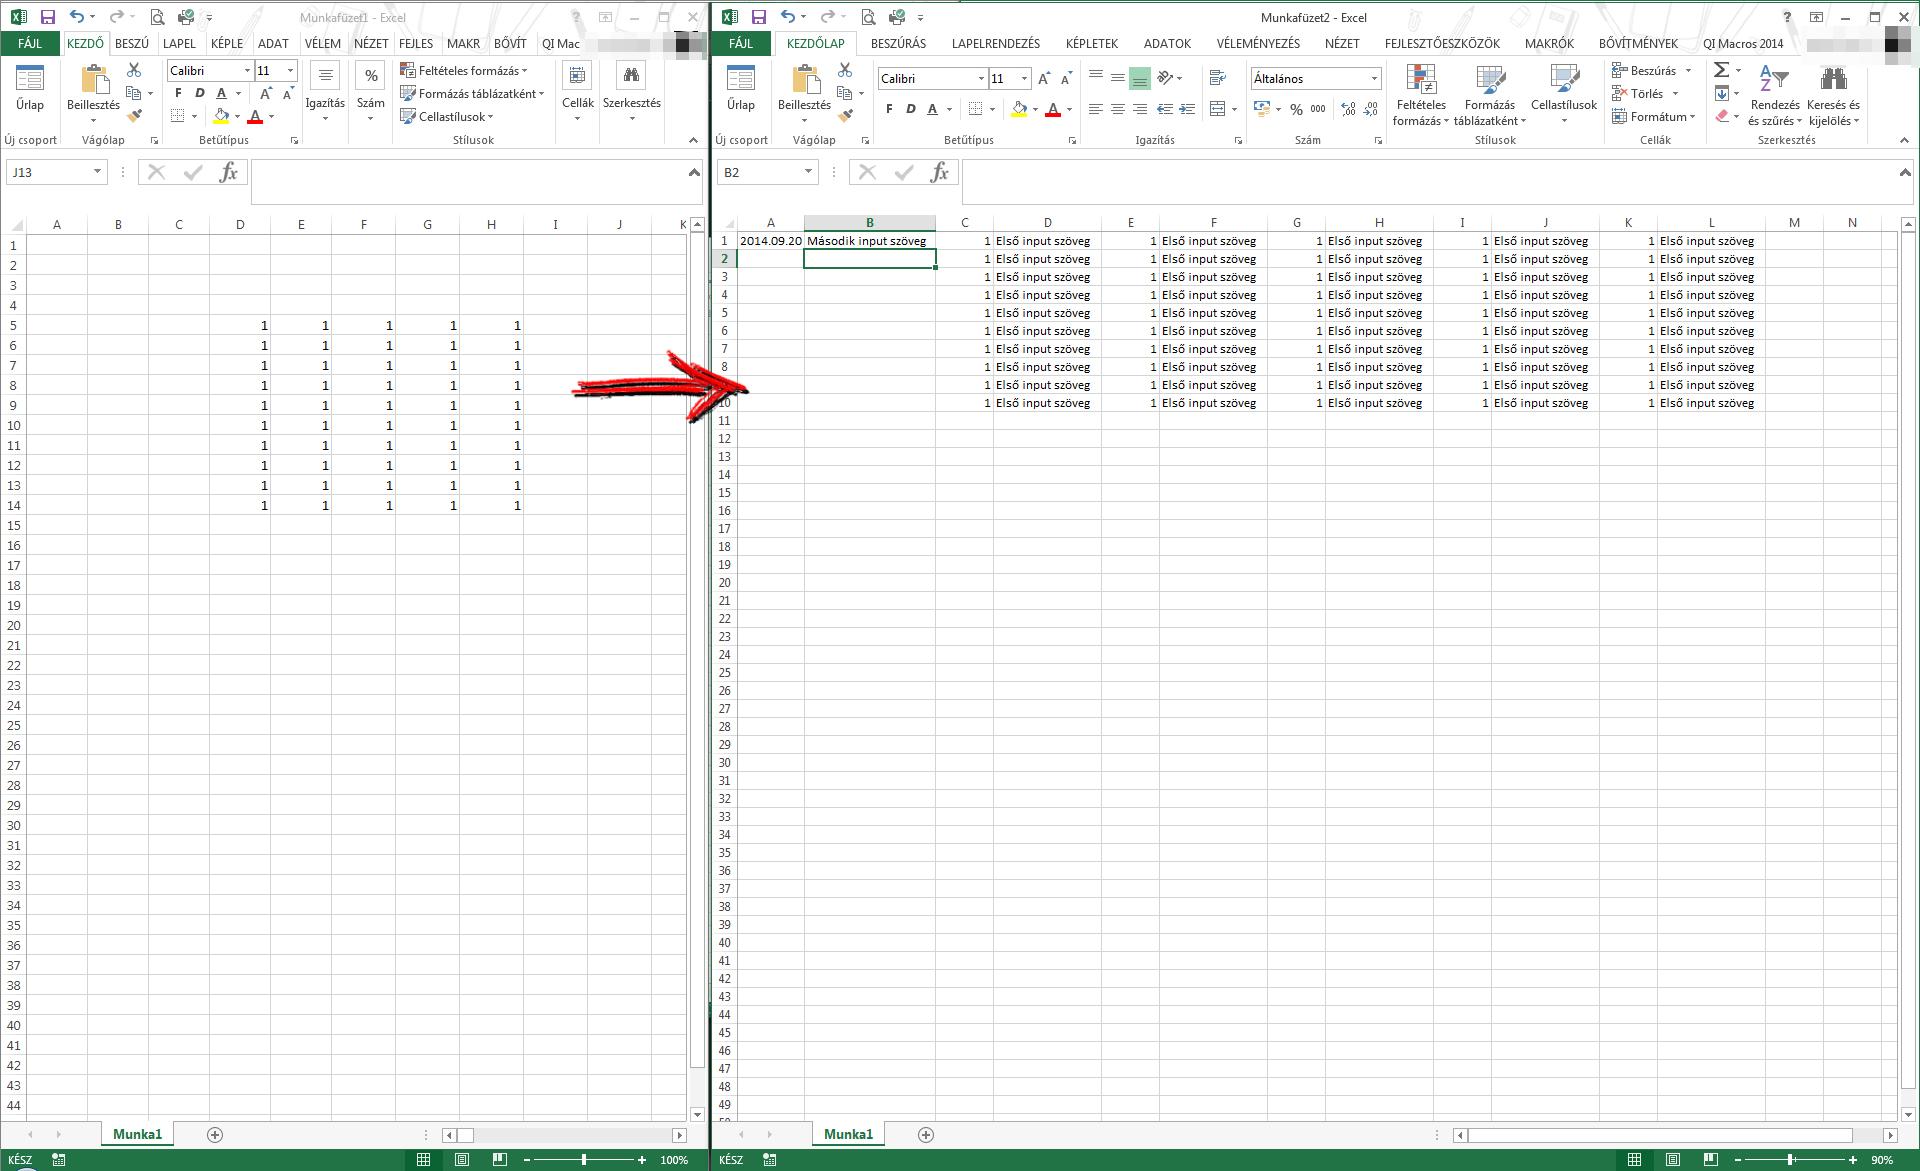Select Munka1 sheet tab in Munkafüzet2
1920x1171 pixels.
tap(848, 1134)
